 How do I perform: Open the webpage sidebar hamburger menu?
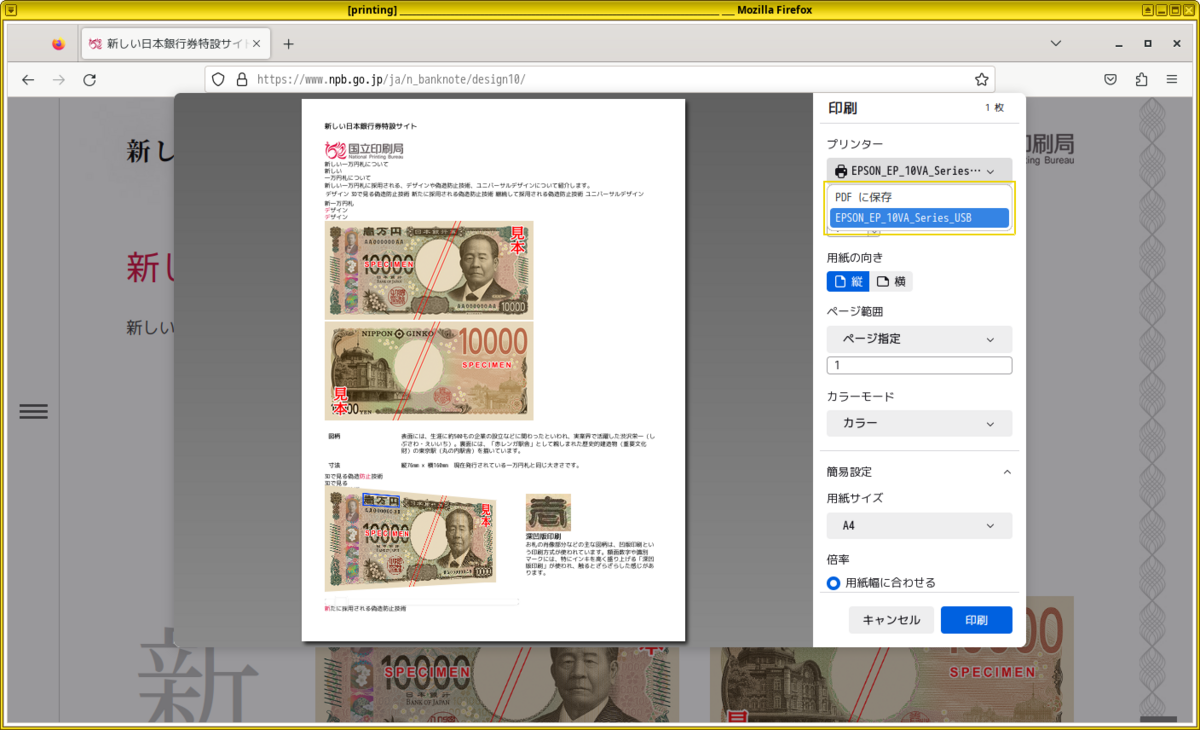(34, 411)
